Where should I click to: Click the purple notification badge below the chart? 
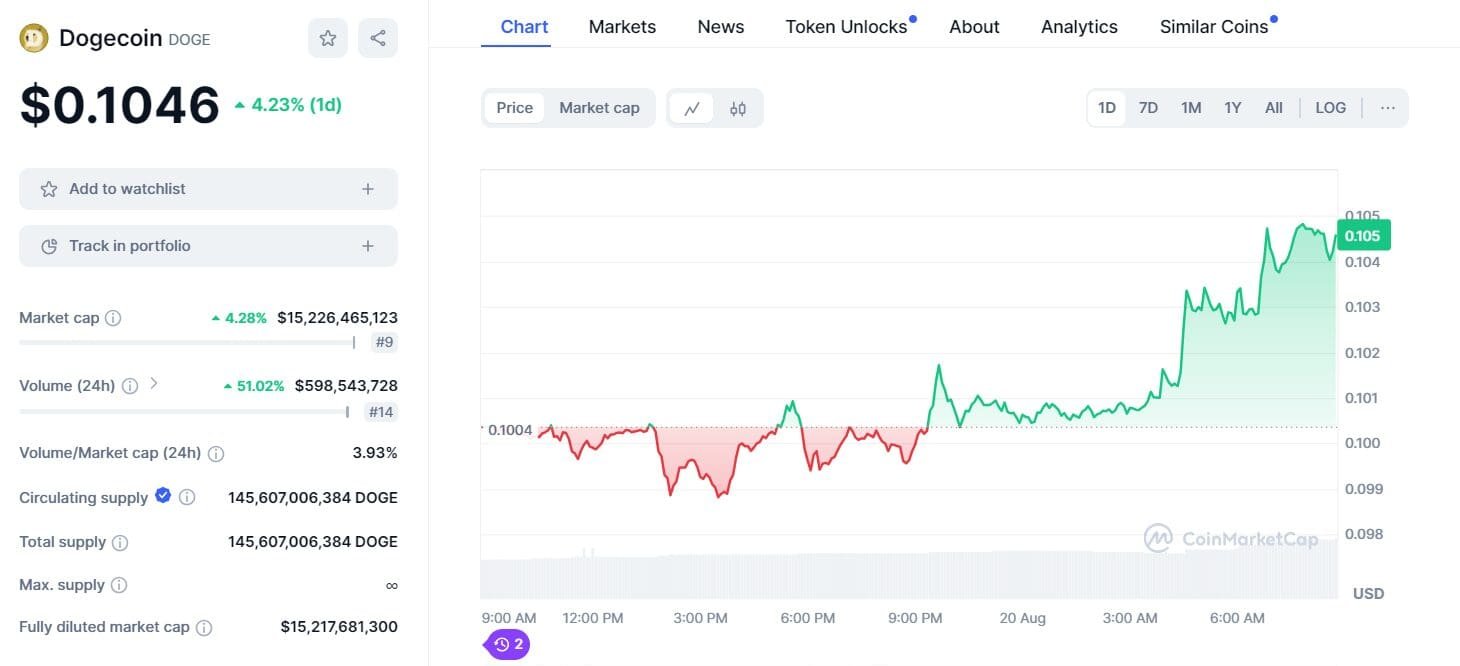[506, 645]
